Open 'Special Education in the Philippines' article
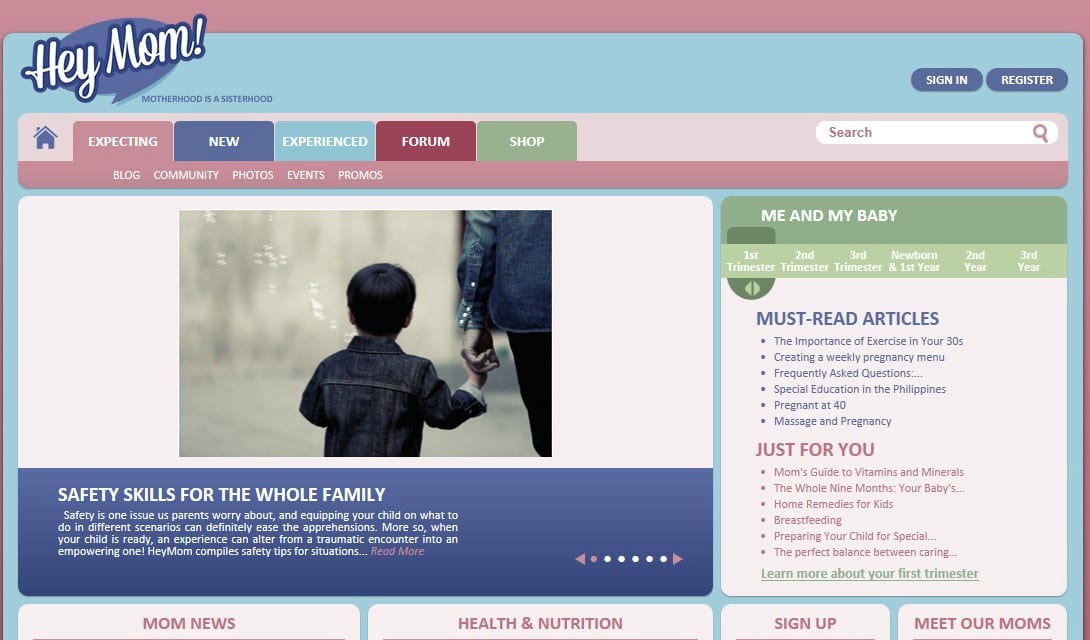Screen dimensions: 1090x640 860,389
